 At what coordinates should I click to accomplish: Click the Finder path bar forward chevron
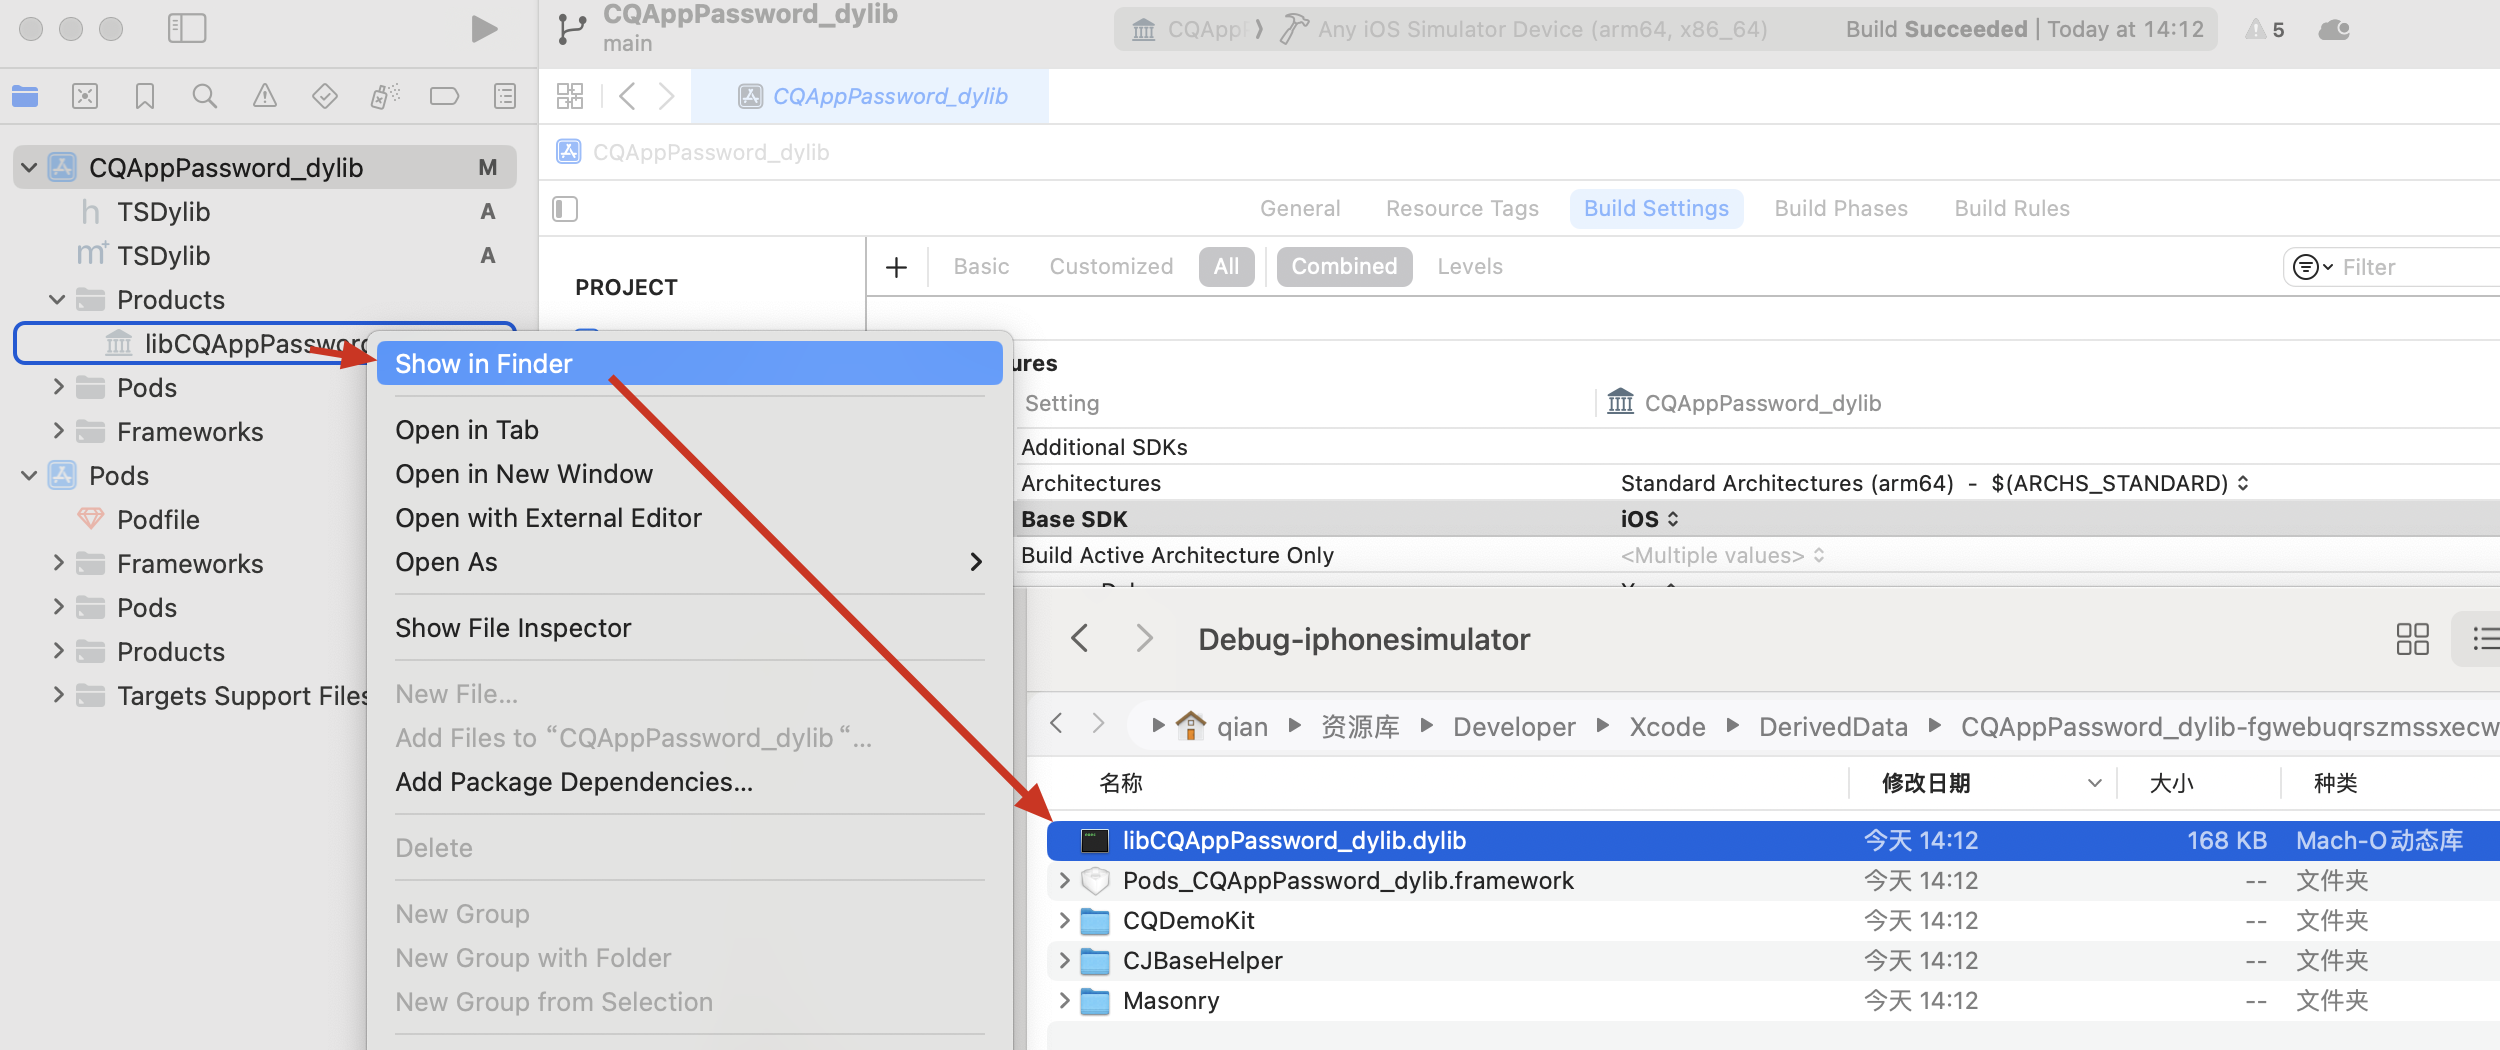1098,723
